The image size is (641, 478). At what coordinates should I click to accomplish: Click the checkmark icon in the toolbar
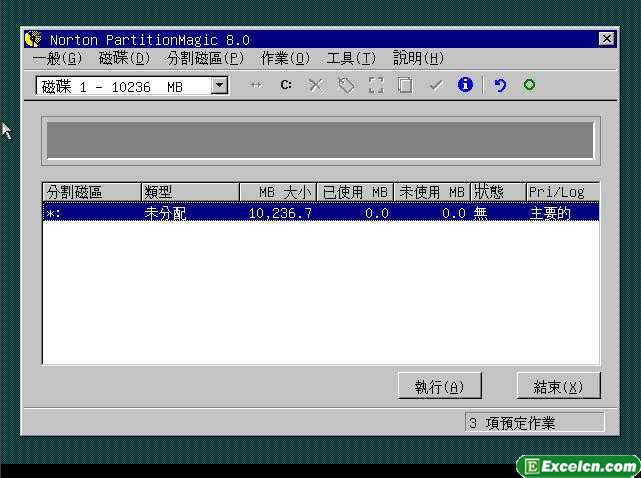(x=435, y=86)
